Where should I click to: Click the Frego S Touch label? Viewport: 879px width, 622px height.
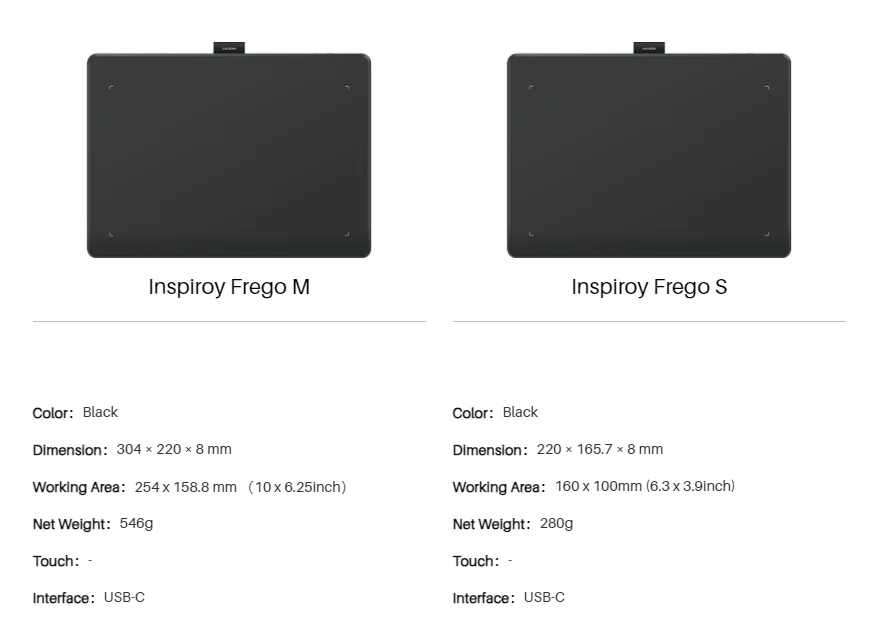[475, 561]
